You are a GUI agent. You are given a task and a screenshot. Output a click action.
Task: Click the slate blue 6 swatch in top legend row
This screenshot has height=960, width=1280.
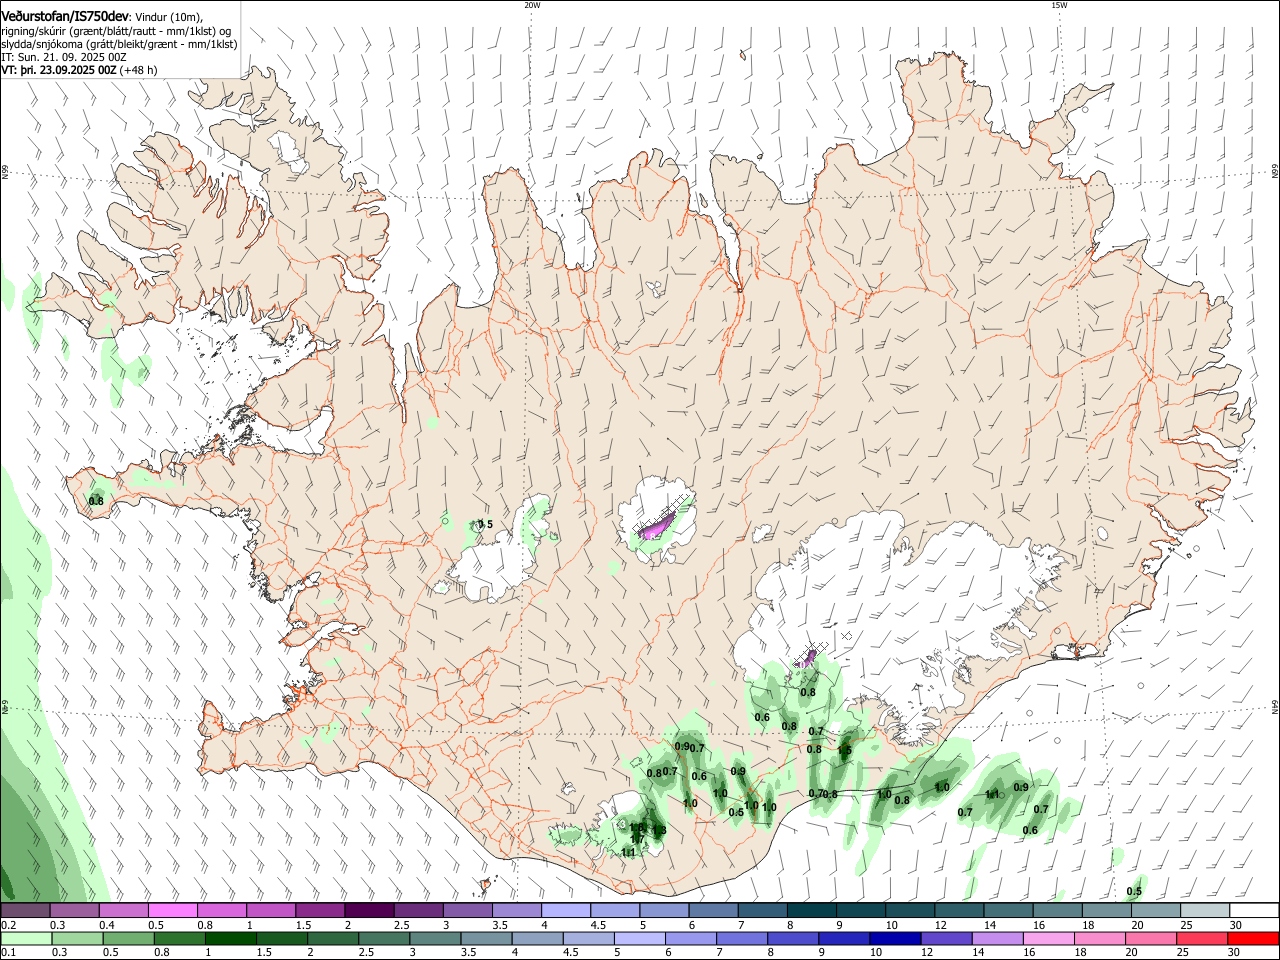coord(712,910)
